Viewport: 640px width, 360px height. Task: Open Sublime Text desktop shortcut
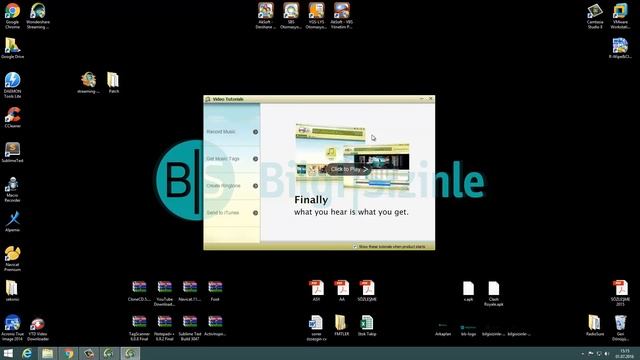[x=12, y=152]
